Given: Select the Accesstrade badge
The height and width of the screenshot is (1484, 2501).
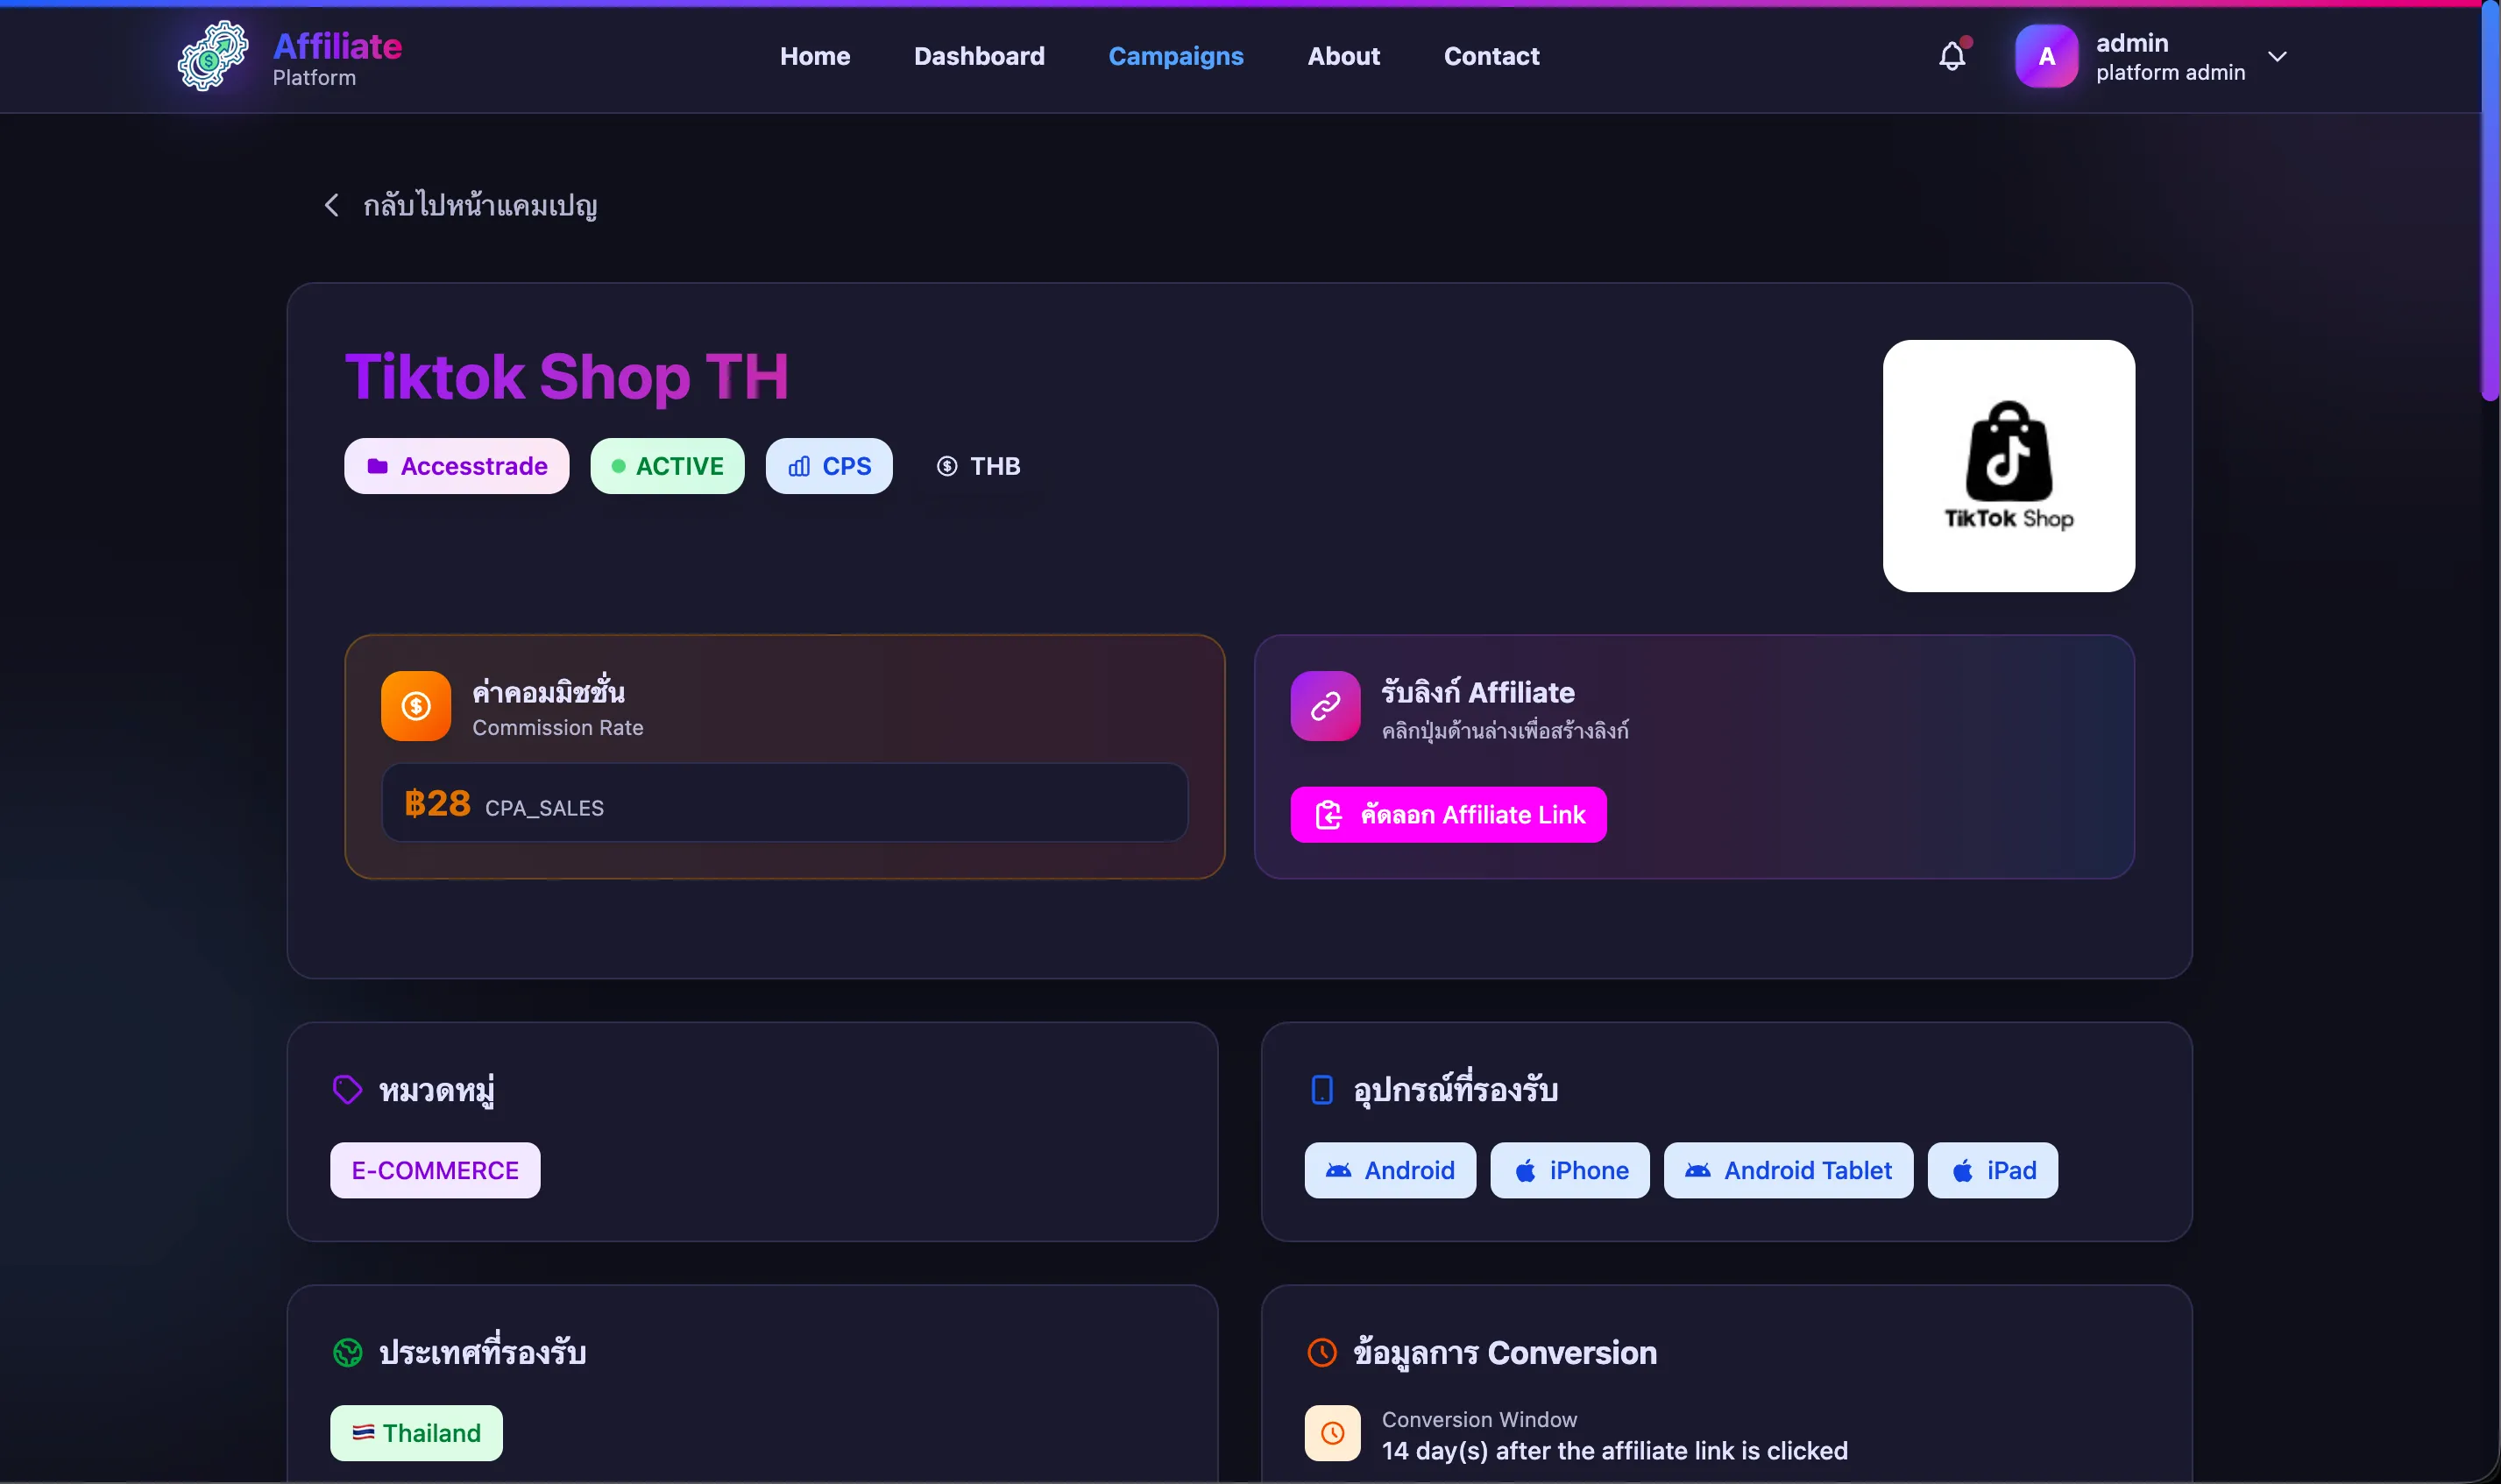Looking at the screenshot, I should pyautogui.click(x=457, y=466).
